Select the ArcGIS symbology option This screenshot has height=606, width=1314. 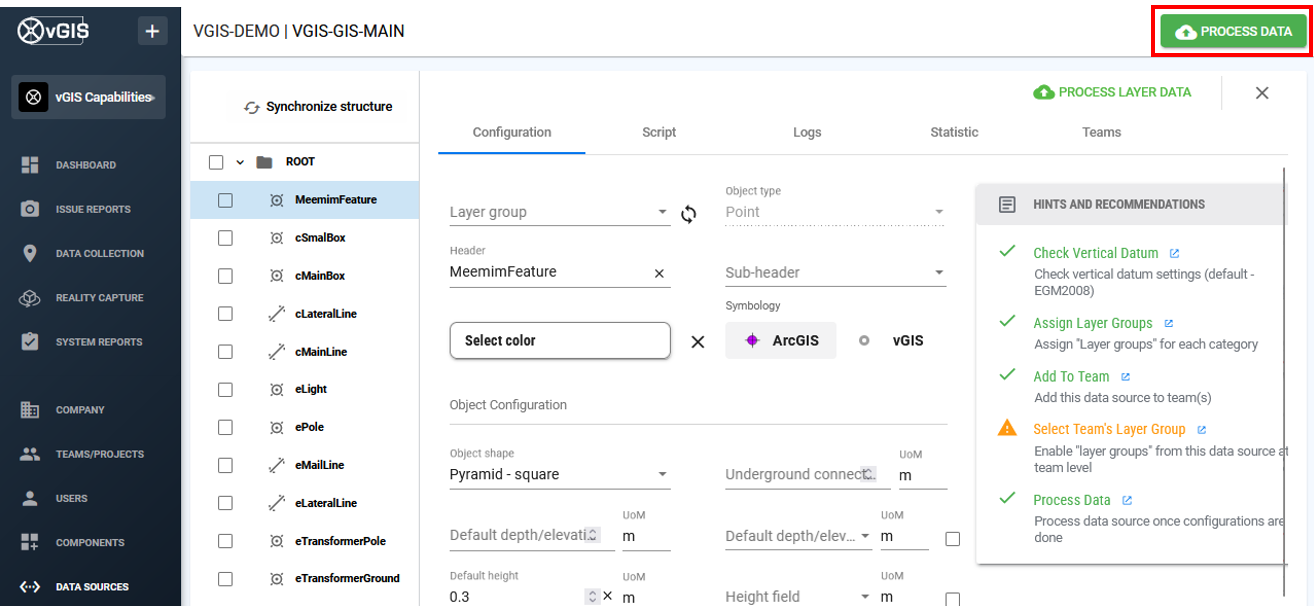point(780,341)
